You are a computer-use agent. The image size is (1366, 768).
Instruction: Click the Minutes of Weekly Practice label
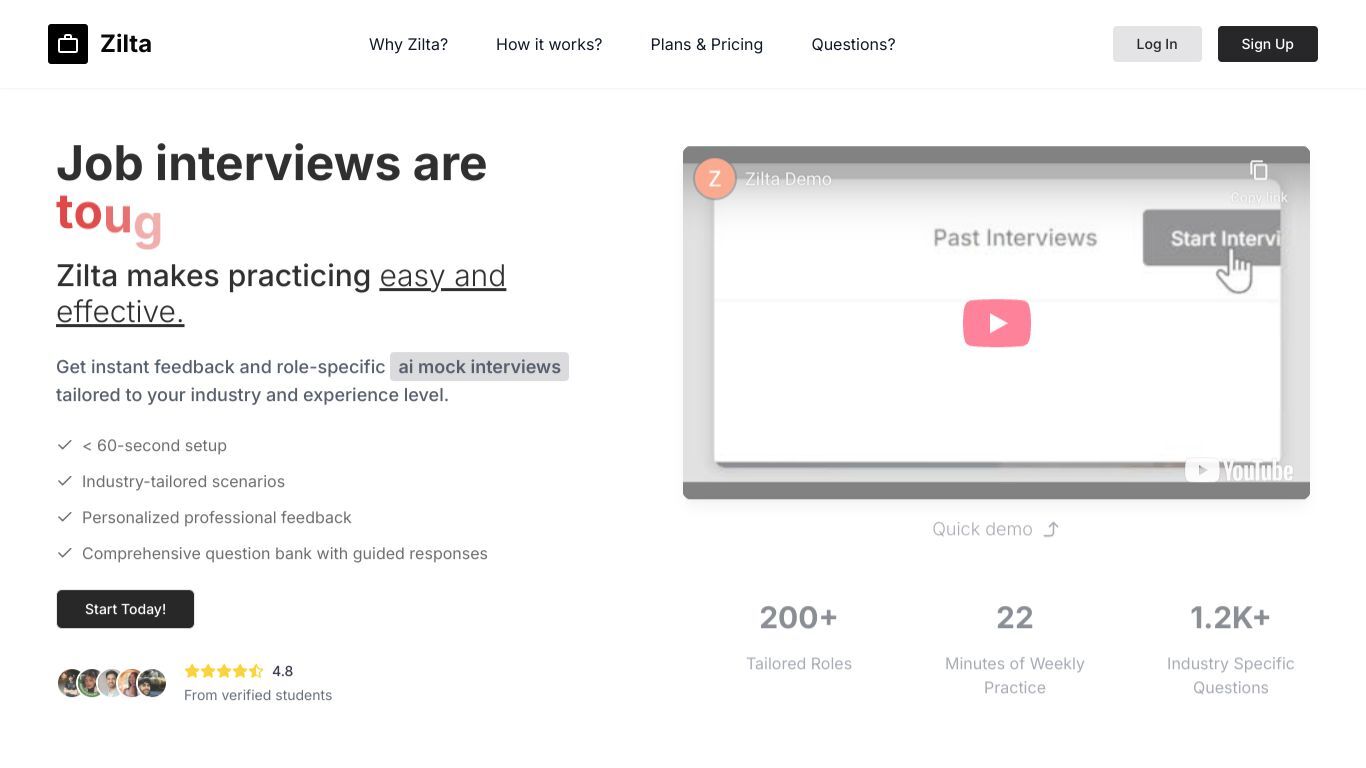(1015, 675)
